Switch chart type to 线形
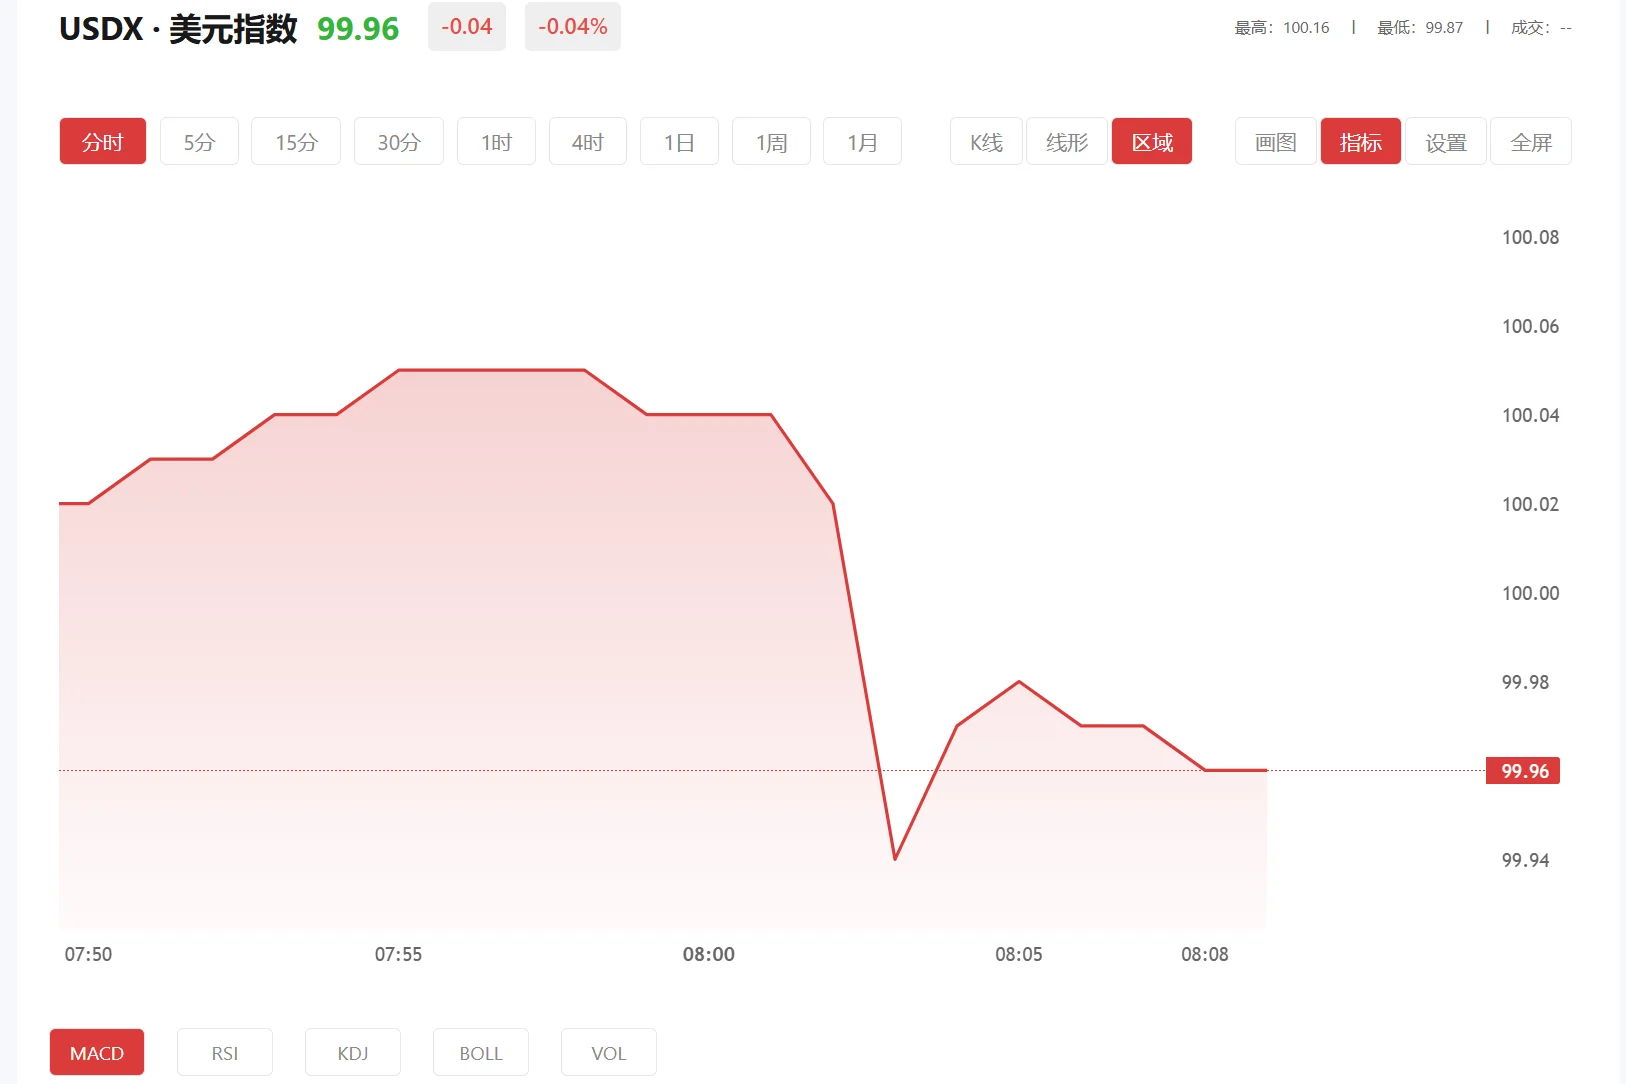Screen dimensions: 1626x1084 [x=1066, y=142]
